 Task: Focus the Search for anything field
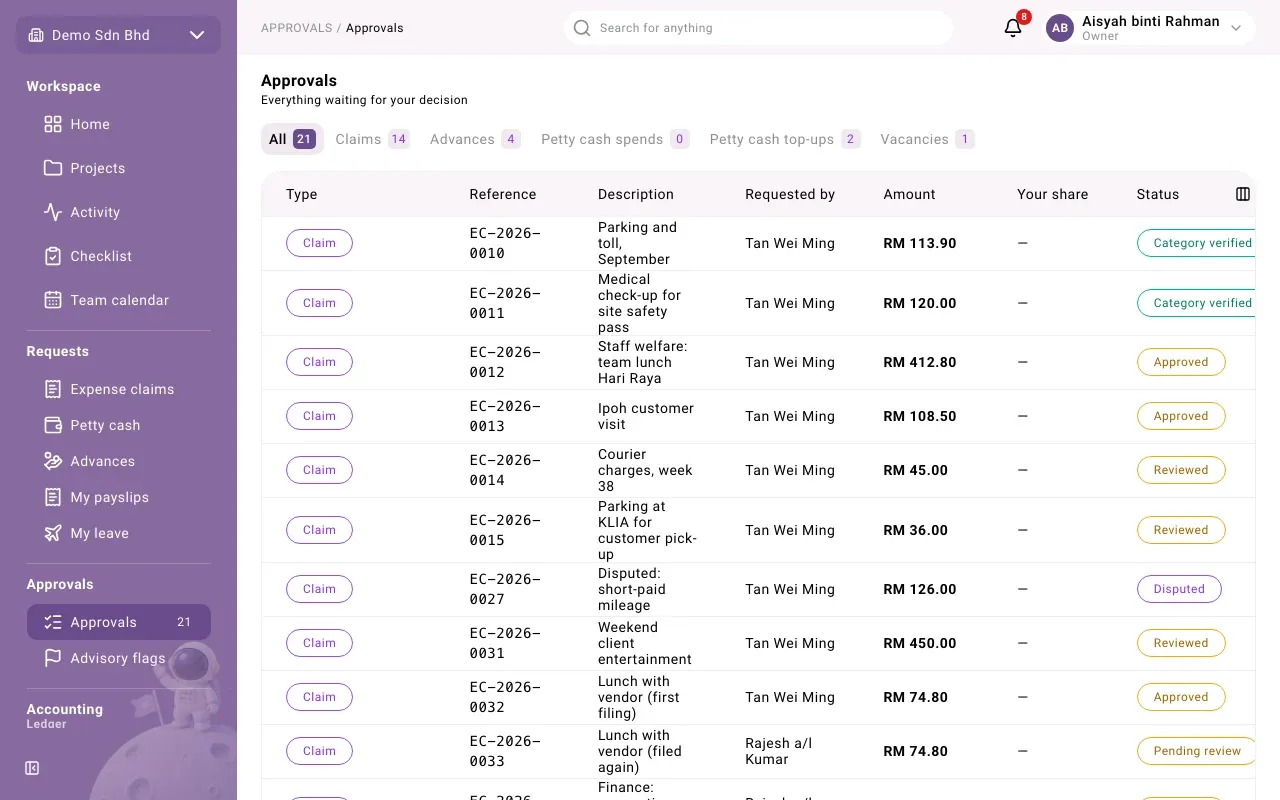pyautogui.click(x=758, y=28)
